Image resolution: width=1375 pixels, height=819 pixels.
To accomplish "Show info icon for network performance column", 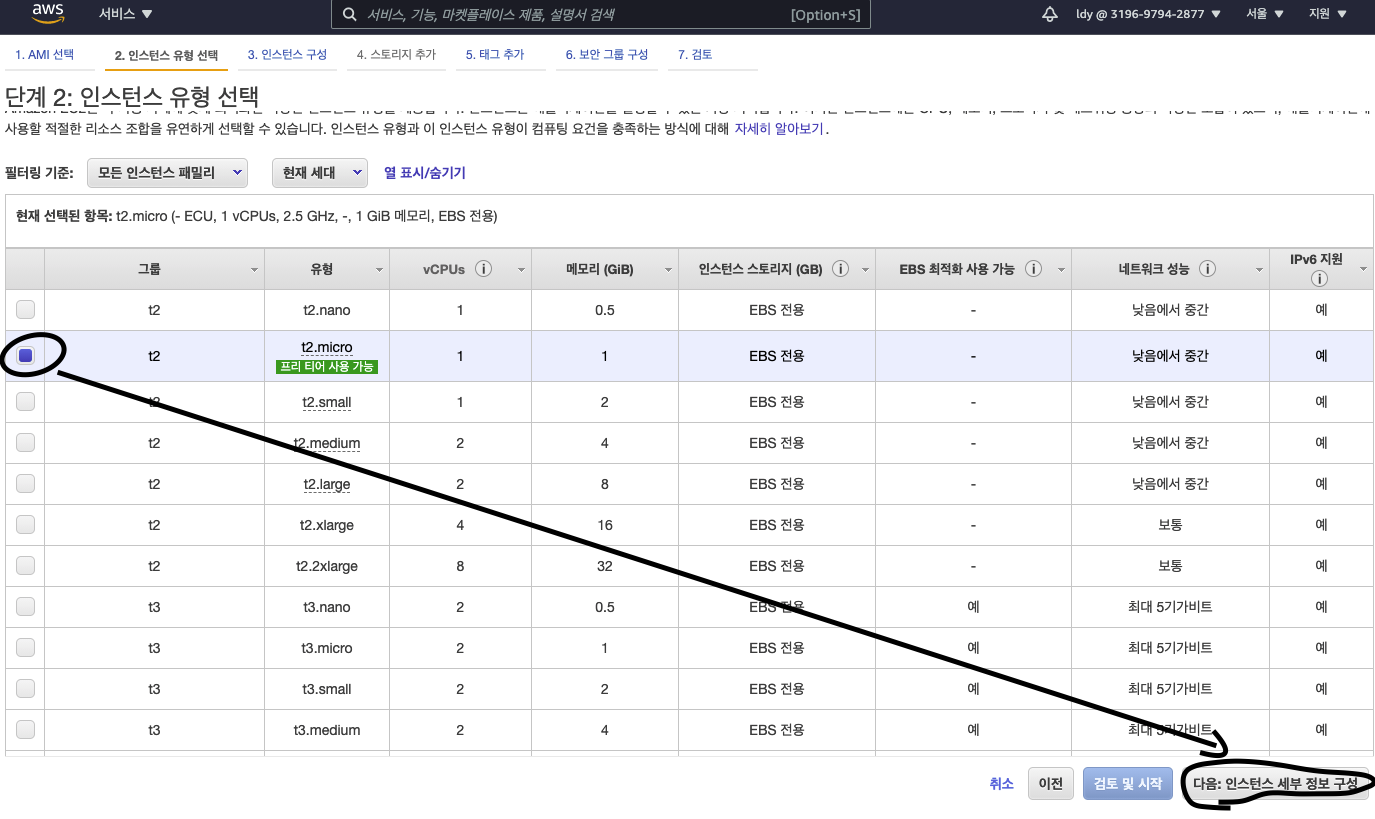I will (1208, 269).
